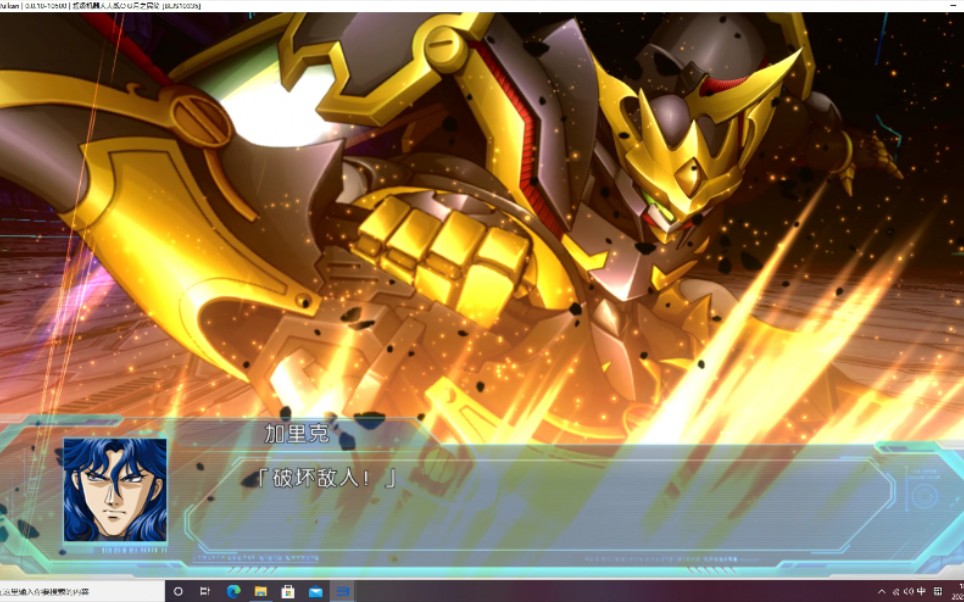Screen dimensions: 964x602
Task: Select the active emulator taskbar icon
Action: pos(342,592)
